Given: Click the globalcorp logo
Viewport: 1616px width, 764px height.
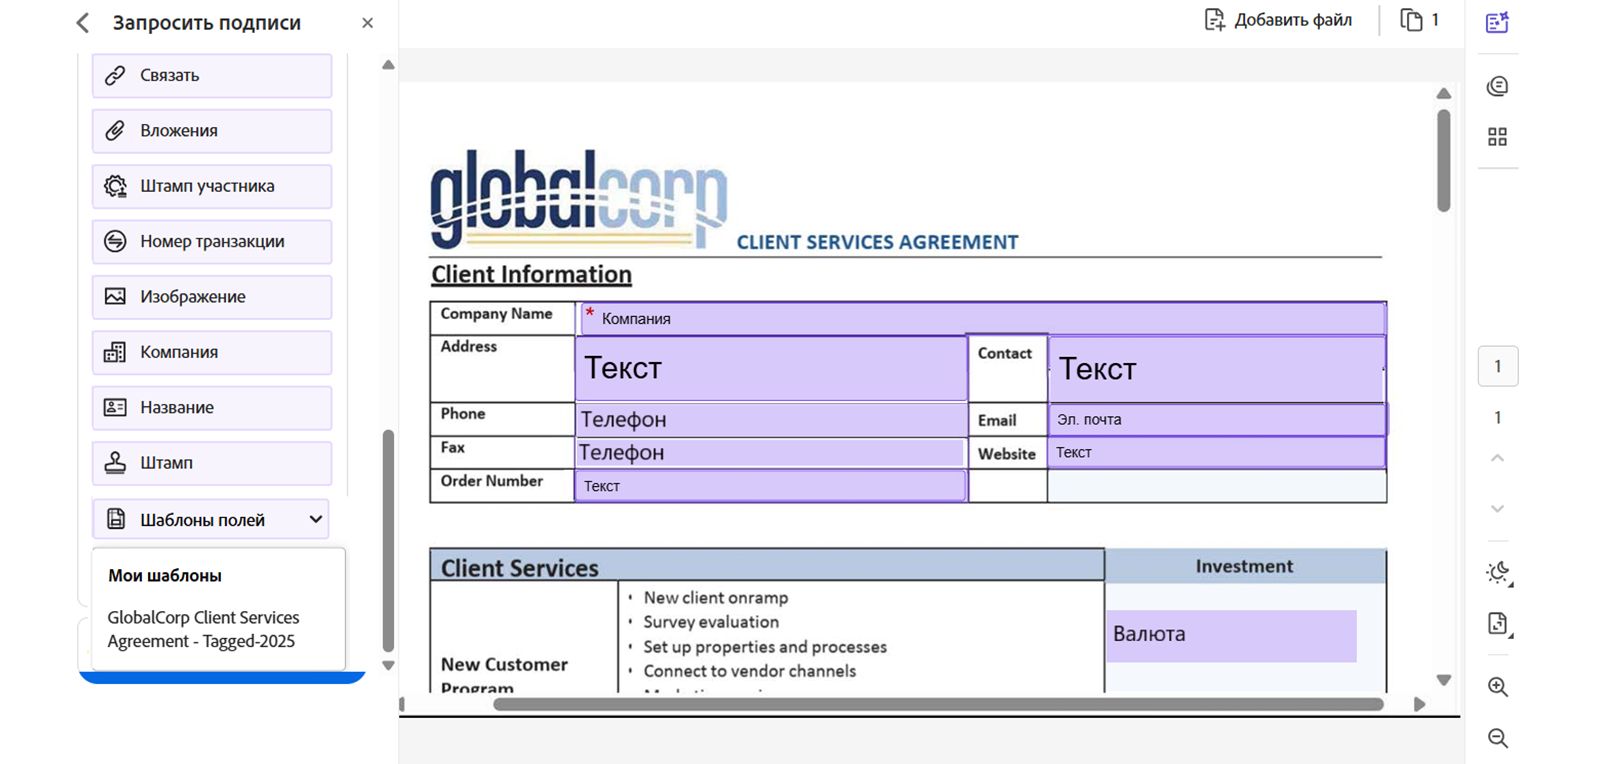Looking at the screenshot, I should click(x=578, y=199).
